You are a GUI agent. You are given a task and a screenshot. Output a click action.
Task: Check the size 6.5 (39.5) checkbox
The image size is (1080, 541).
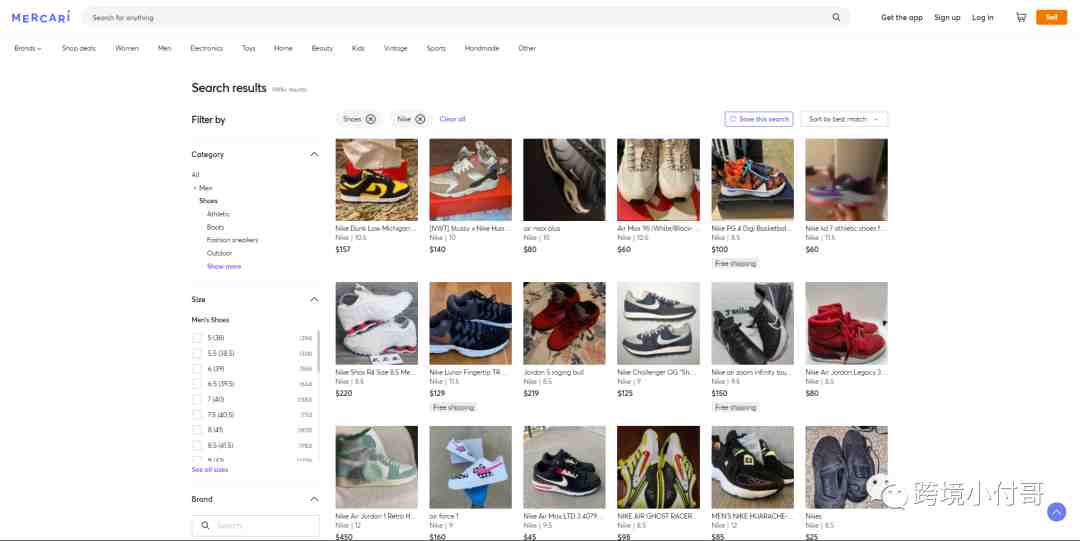(x=197, y=384)
